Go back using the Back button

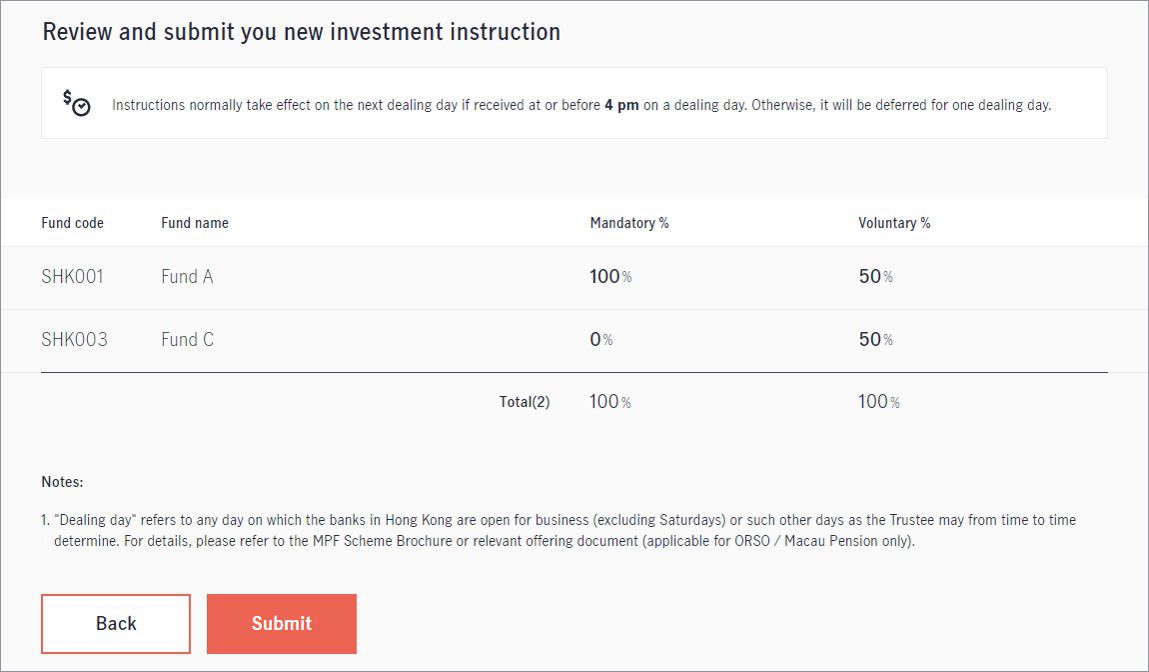(116, 624)
